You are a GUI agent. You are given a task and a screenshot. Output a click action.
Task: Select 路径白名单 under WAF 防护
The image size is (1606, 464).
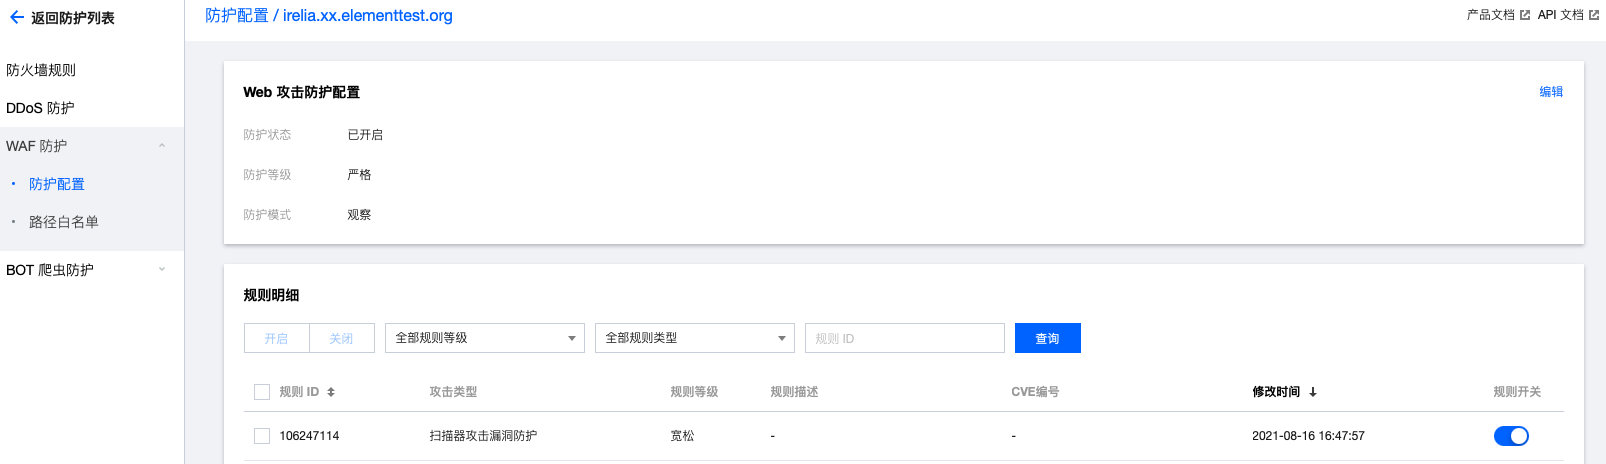click(x=64, y=222)
